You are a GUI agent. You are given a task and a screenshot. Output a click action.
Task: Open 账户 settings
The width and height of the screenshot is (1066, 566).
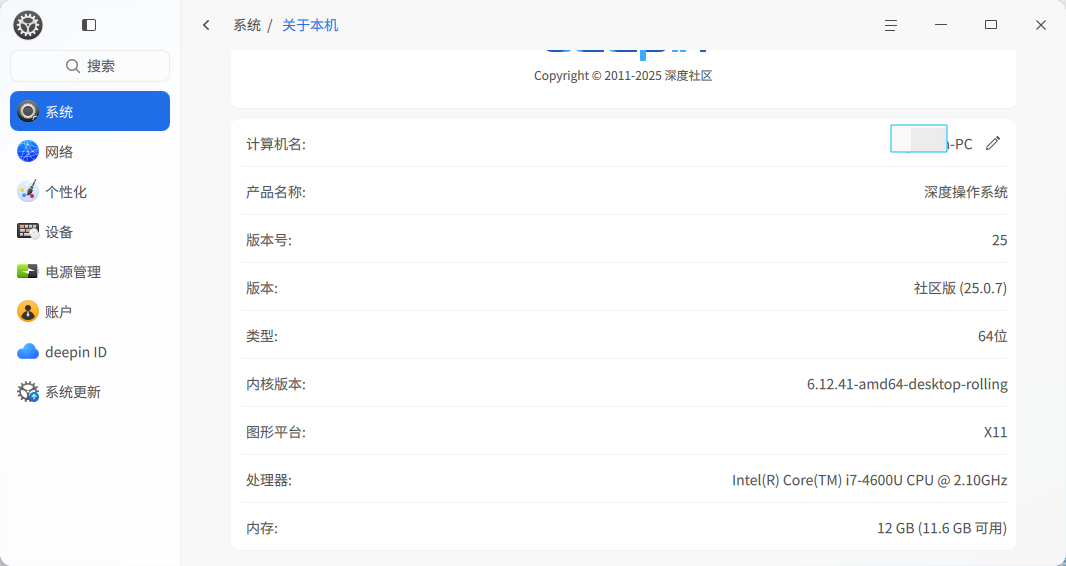click(x=90, y=312)
